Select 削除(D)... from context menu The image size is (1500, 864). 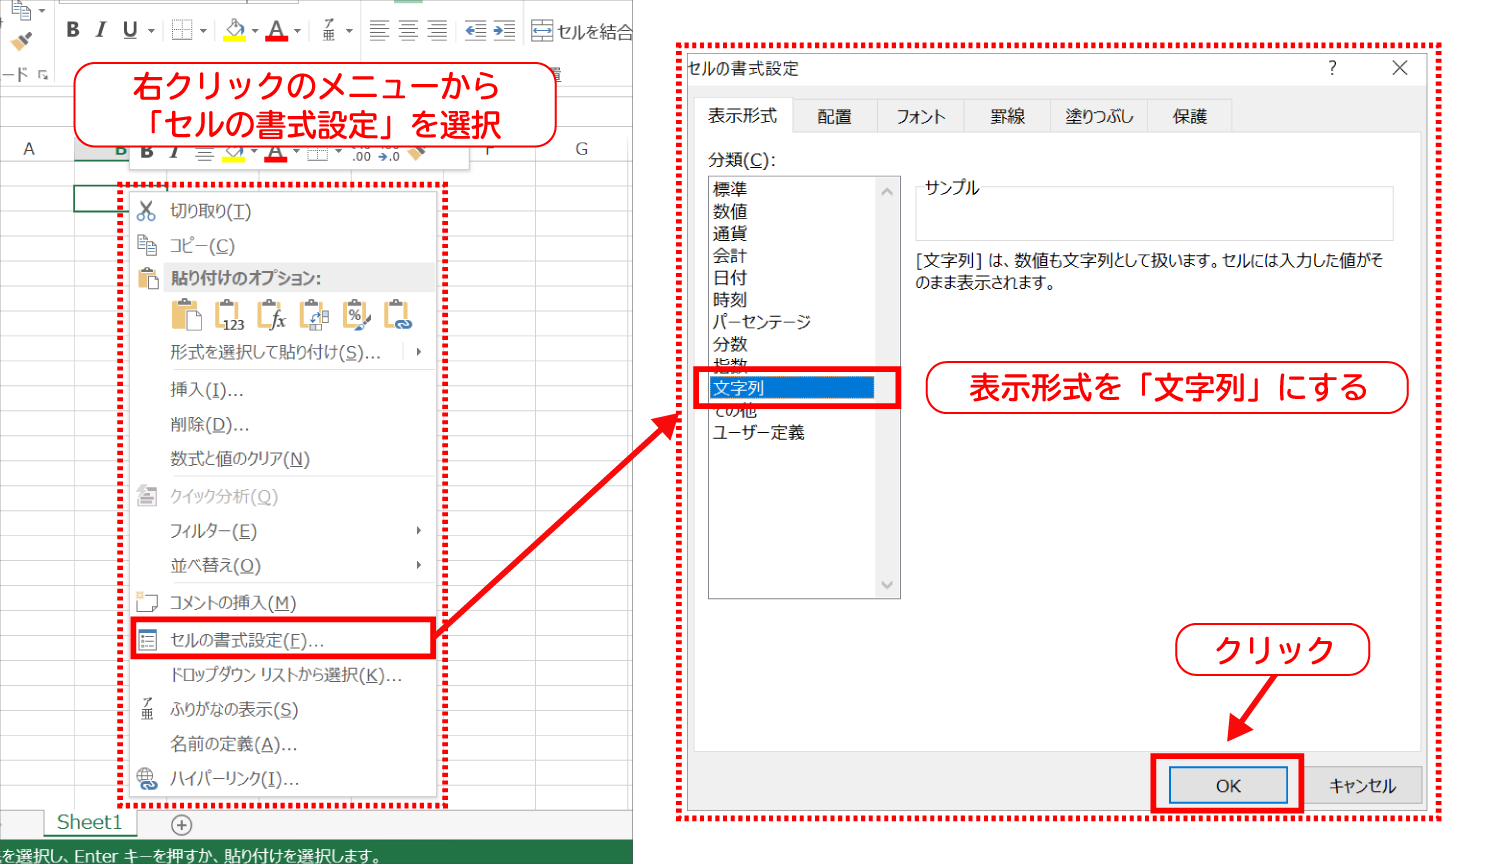tap(284, 424)
